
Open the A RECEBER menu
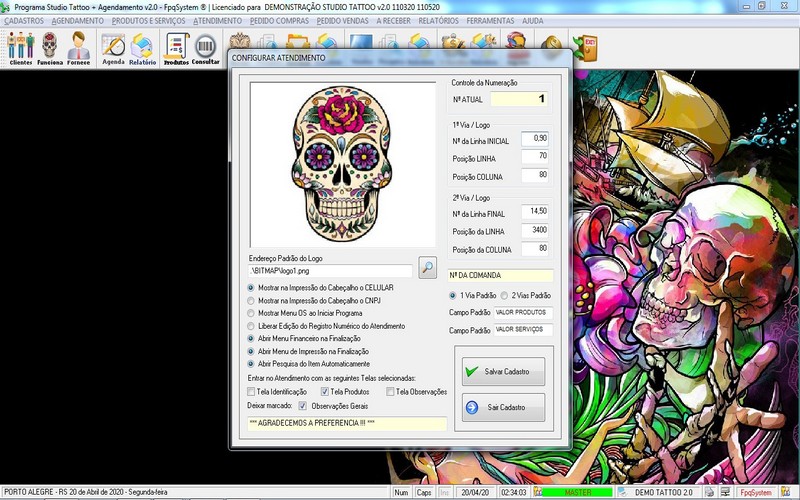393,21
